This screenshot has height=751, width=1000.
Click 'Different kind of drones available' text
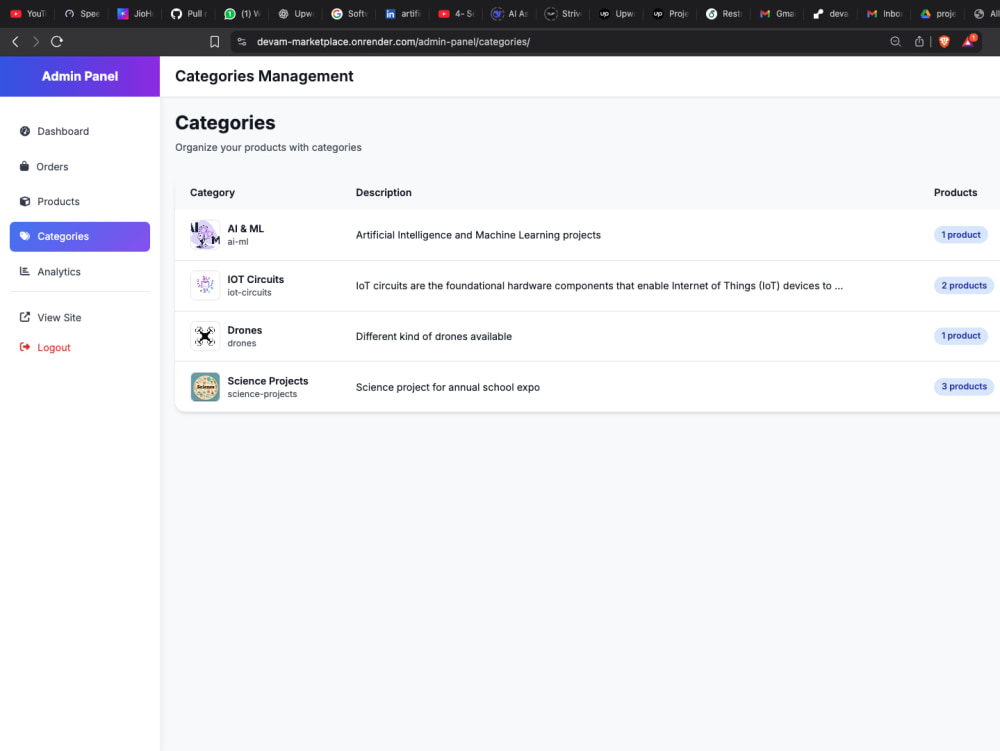[x=434, y=337]
